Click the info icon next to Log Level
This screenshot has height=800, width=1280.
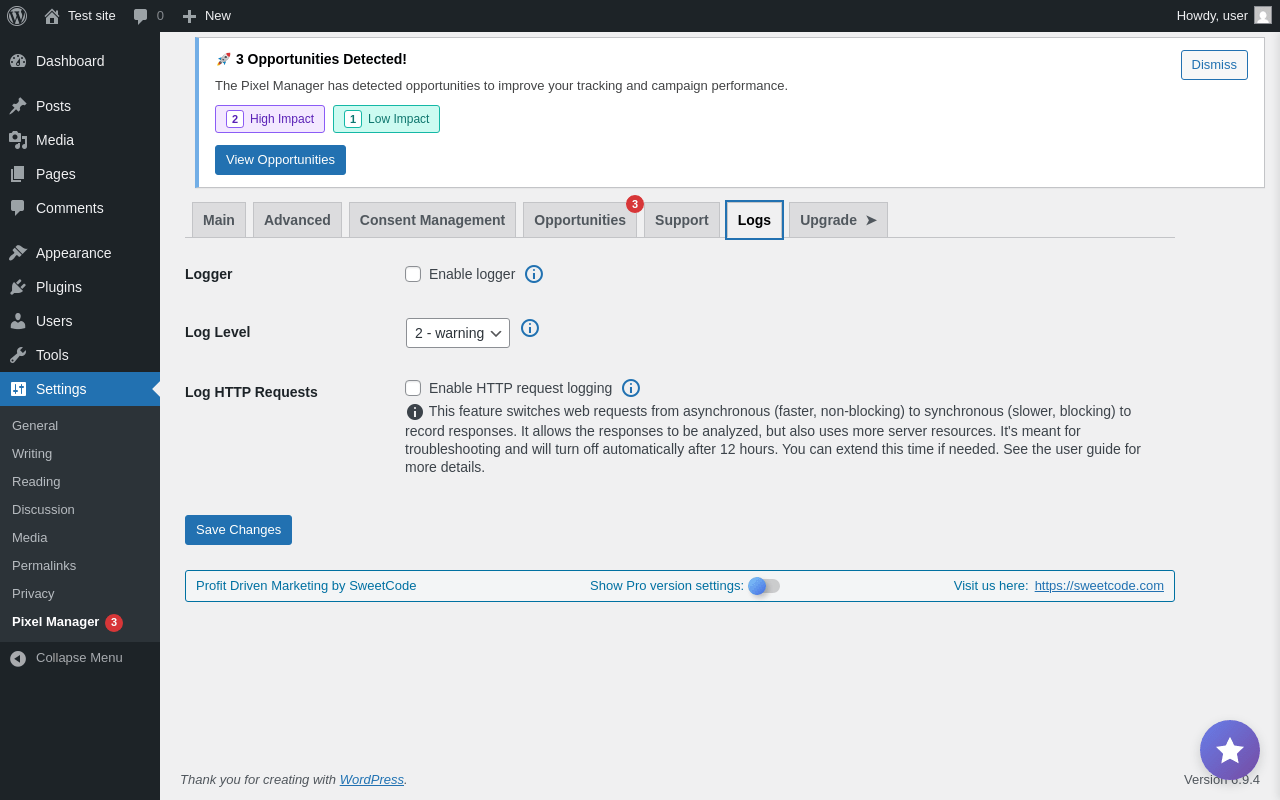point(530,328)
